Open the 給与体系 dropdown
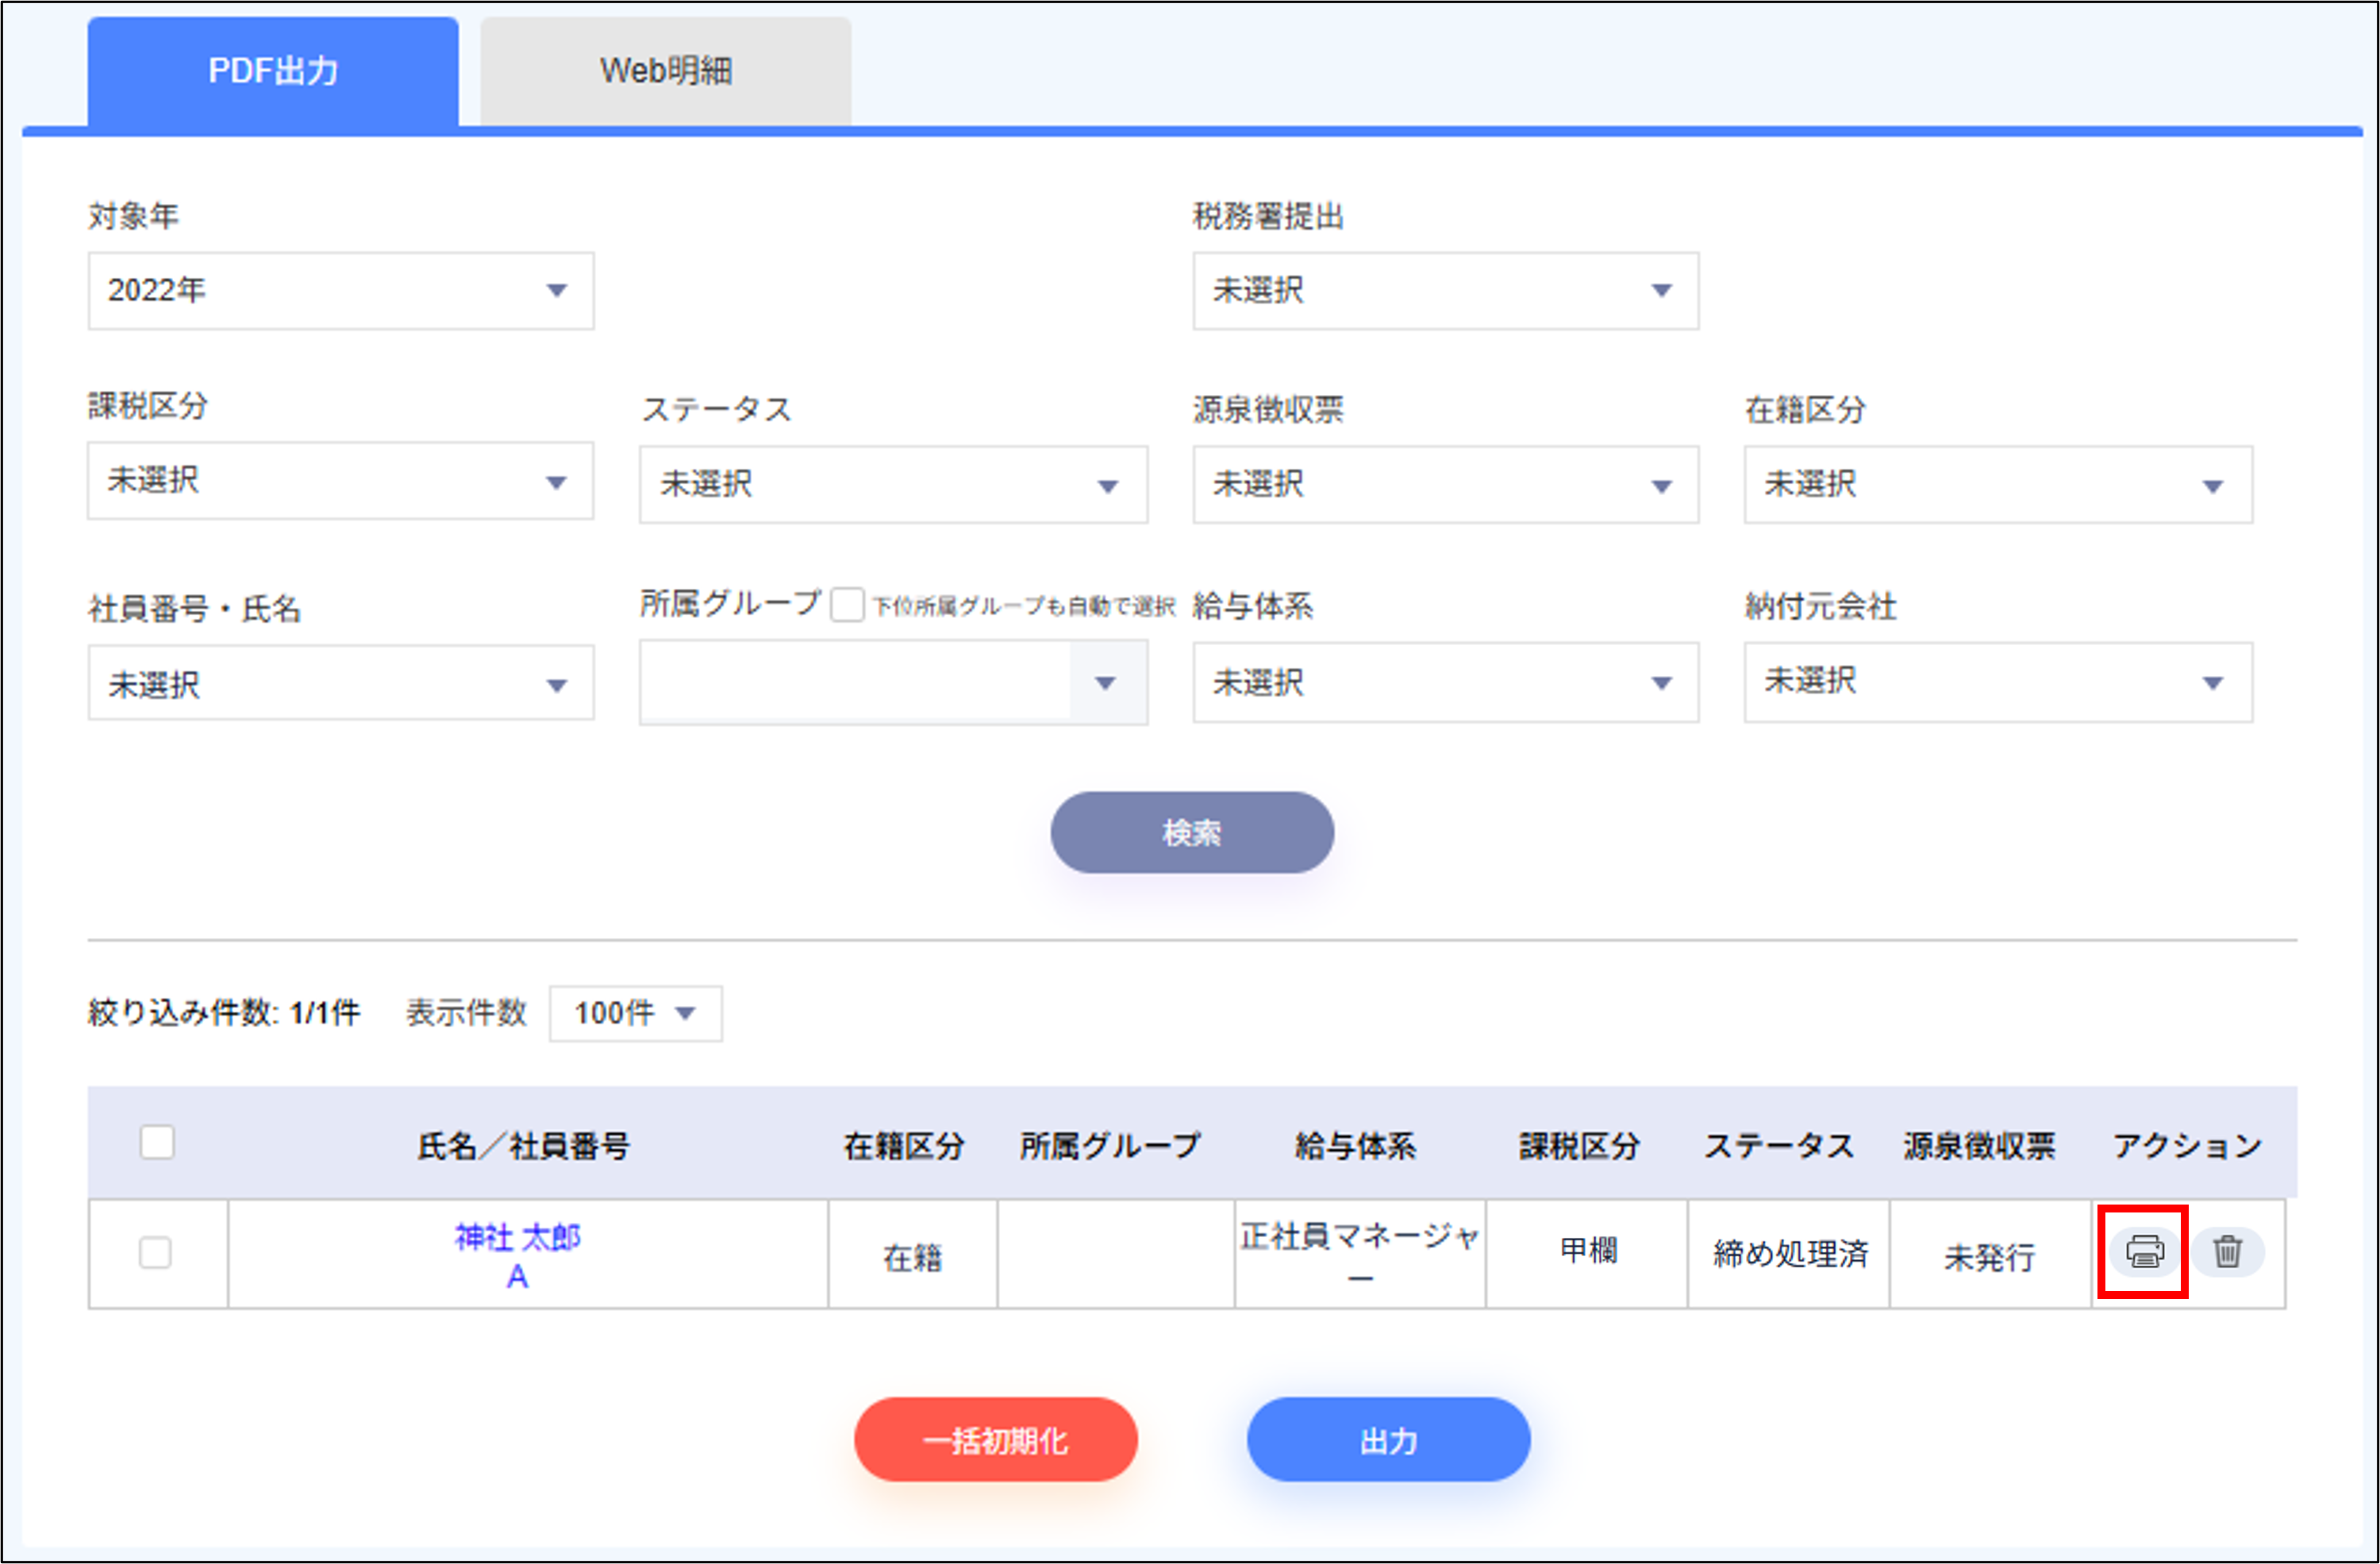Image resolution: width=2380 pixels, height=1564 pixels. click(x=1445, y=683)
